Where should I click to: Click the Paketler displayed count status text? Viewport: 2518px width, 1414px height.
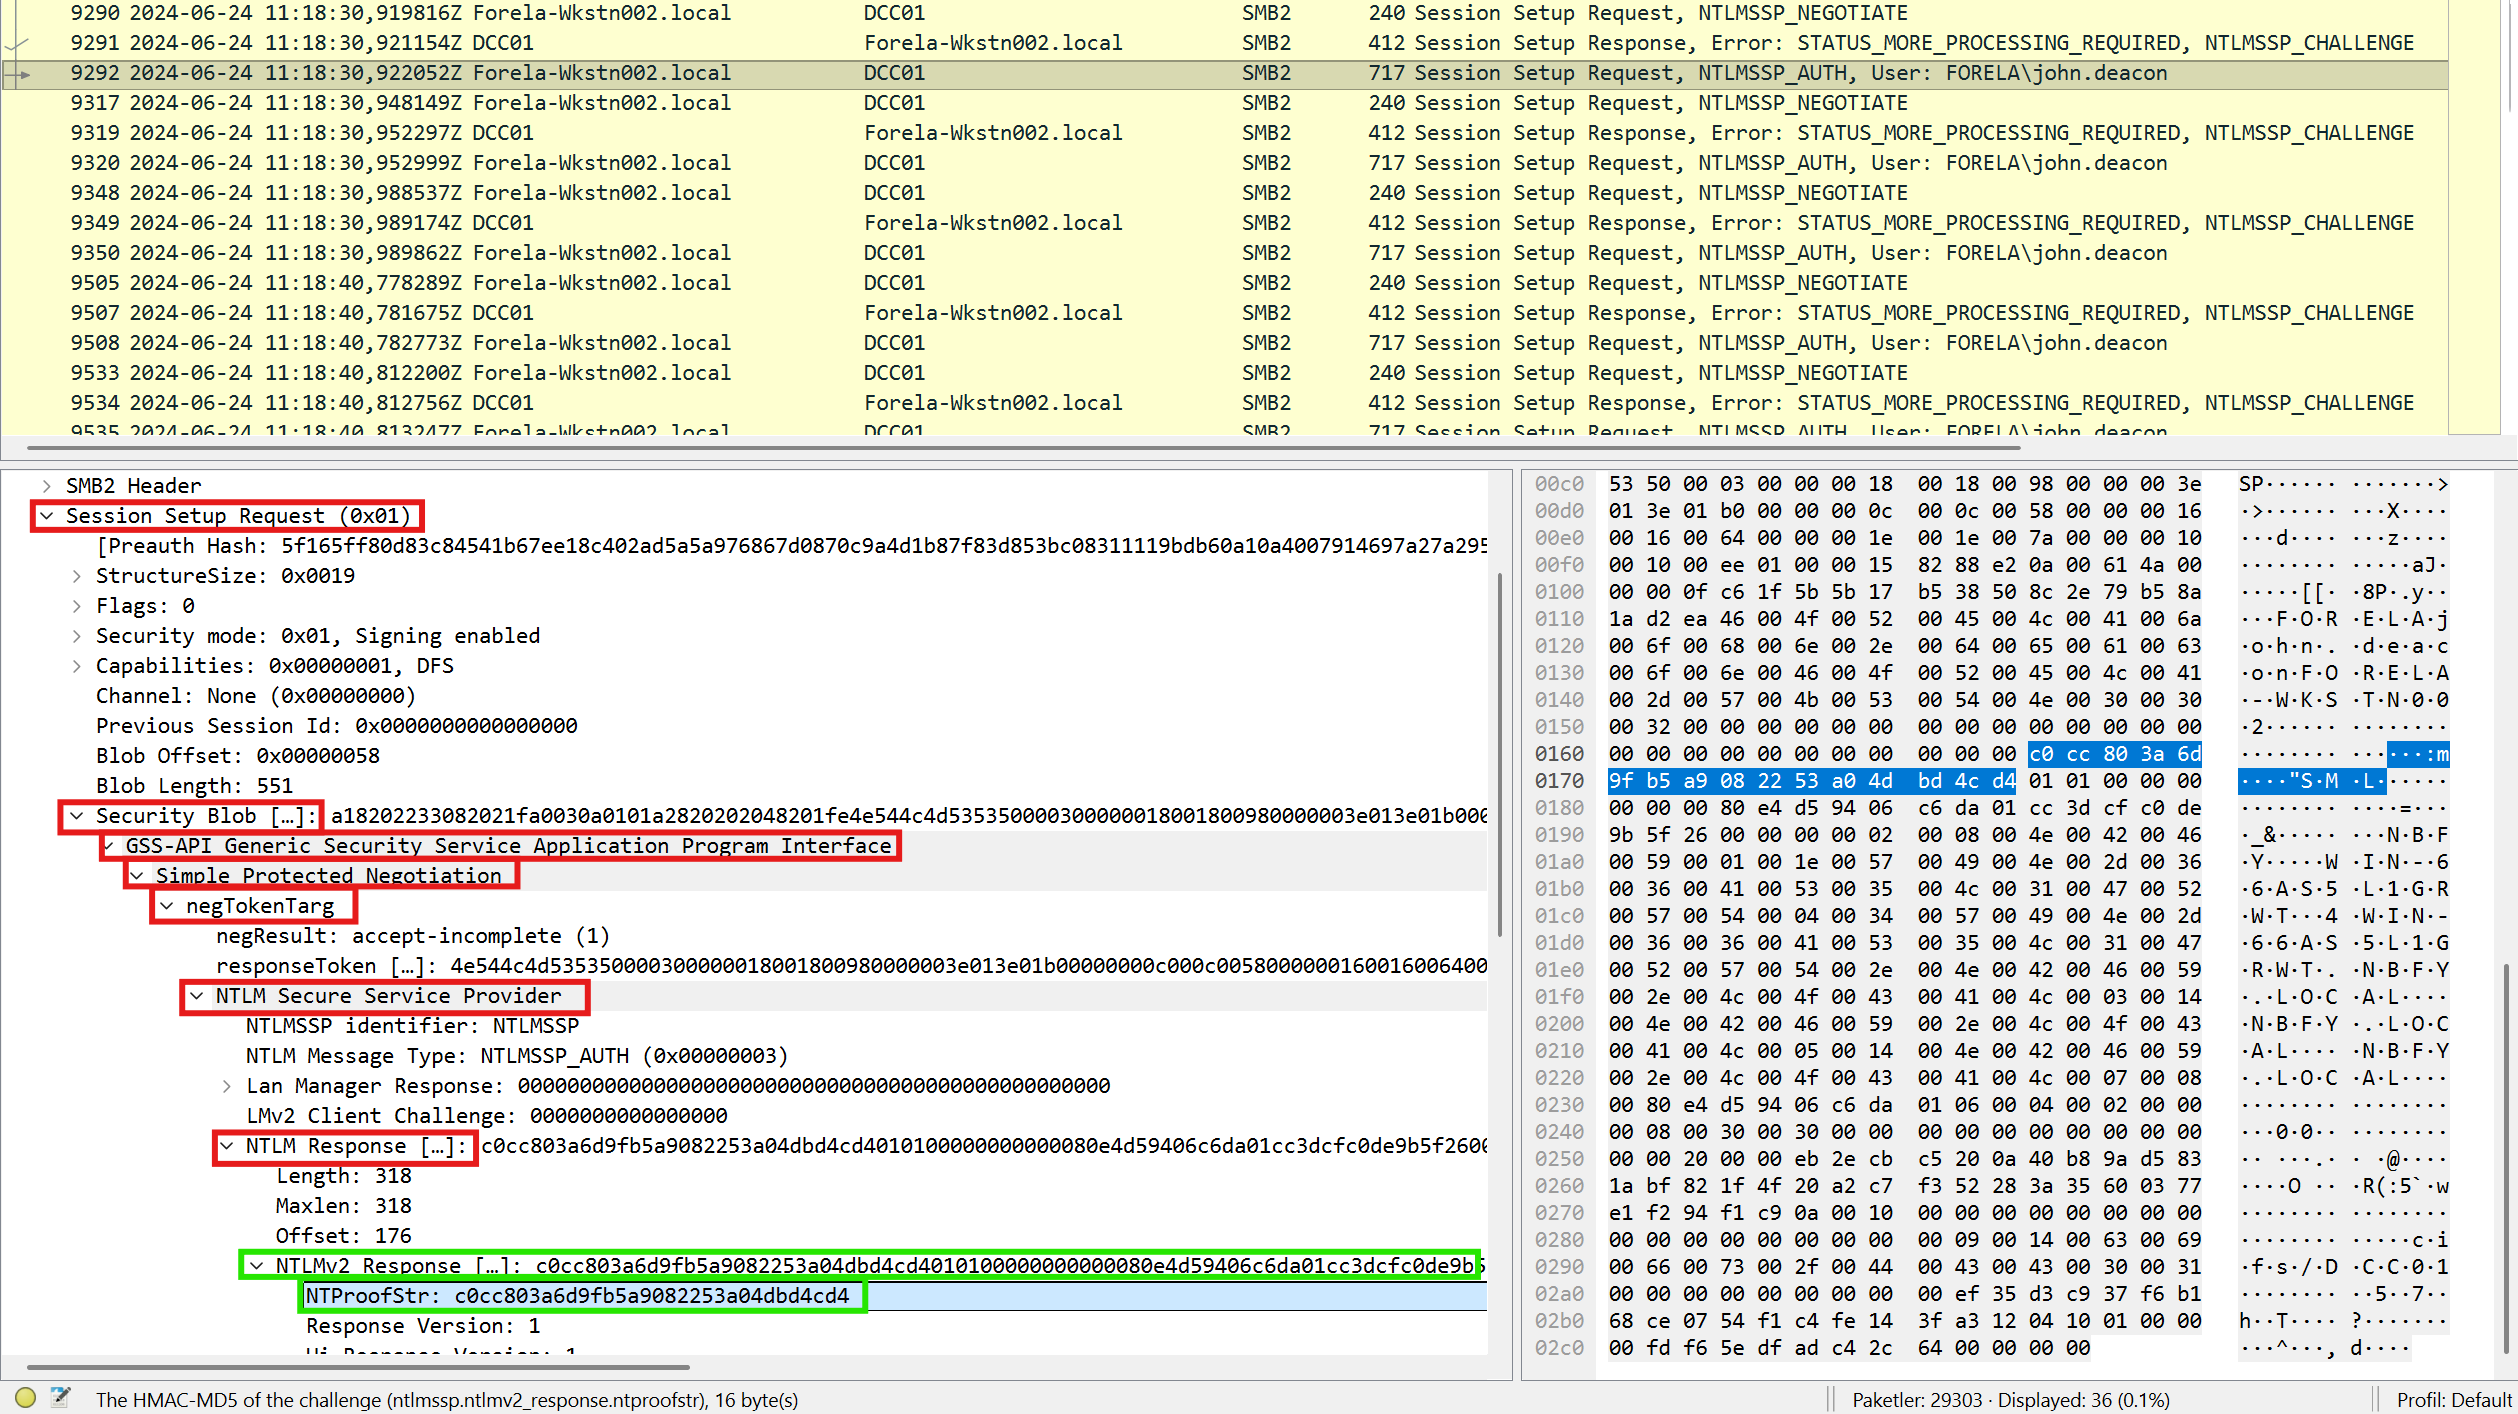2010,1399
